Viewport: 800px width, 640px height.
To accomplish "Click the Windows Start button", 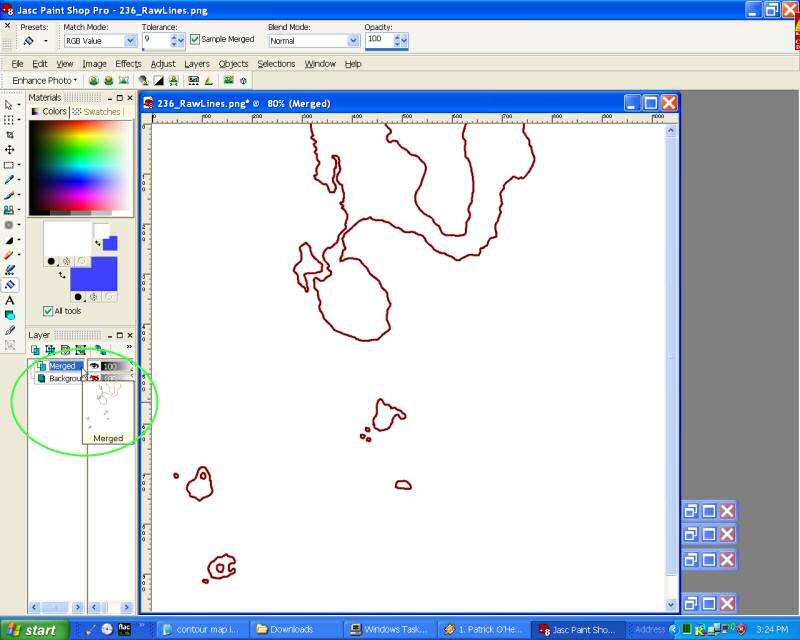I will tap(35, 630).
